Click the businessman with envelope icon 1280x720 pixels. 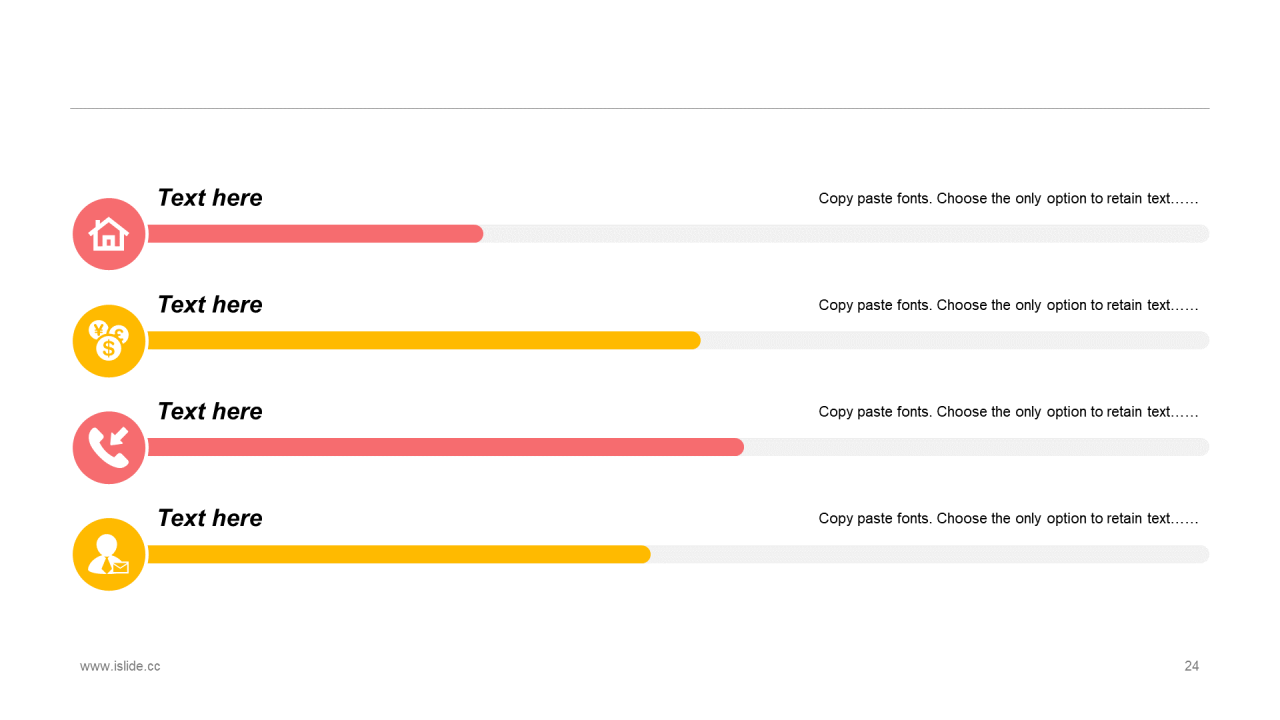point(109,554)
